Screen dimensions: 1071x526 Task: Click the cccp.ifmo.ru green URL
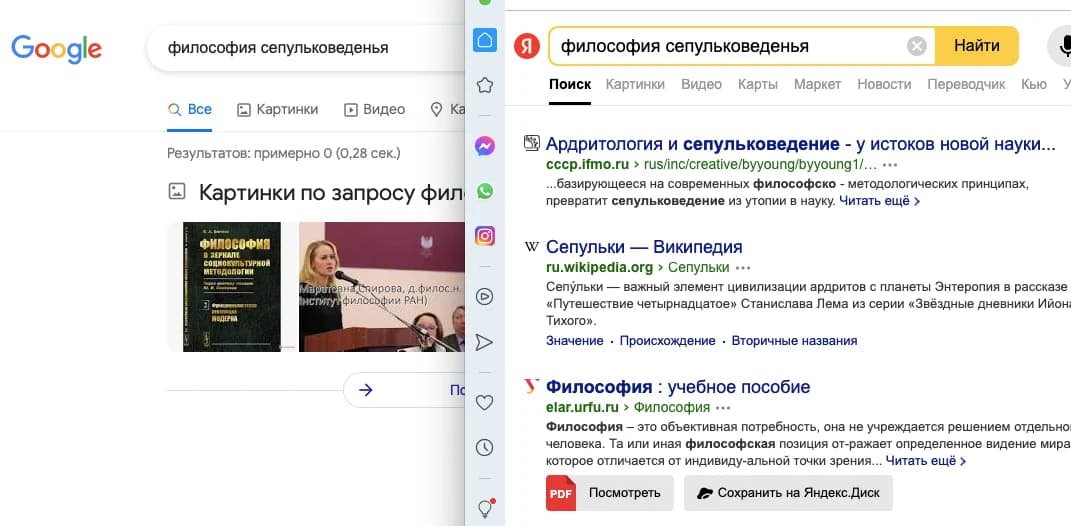click(x=589, y=165)
